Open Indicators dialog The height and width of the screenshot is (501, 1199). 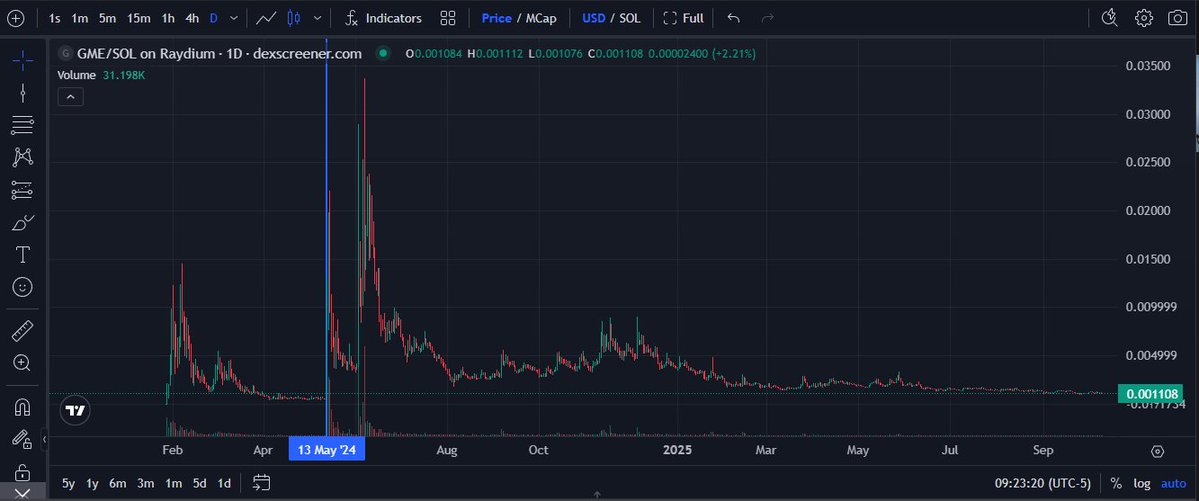383,18
